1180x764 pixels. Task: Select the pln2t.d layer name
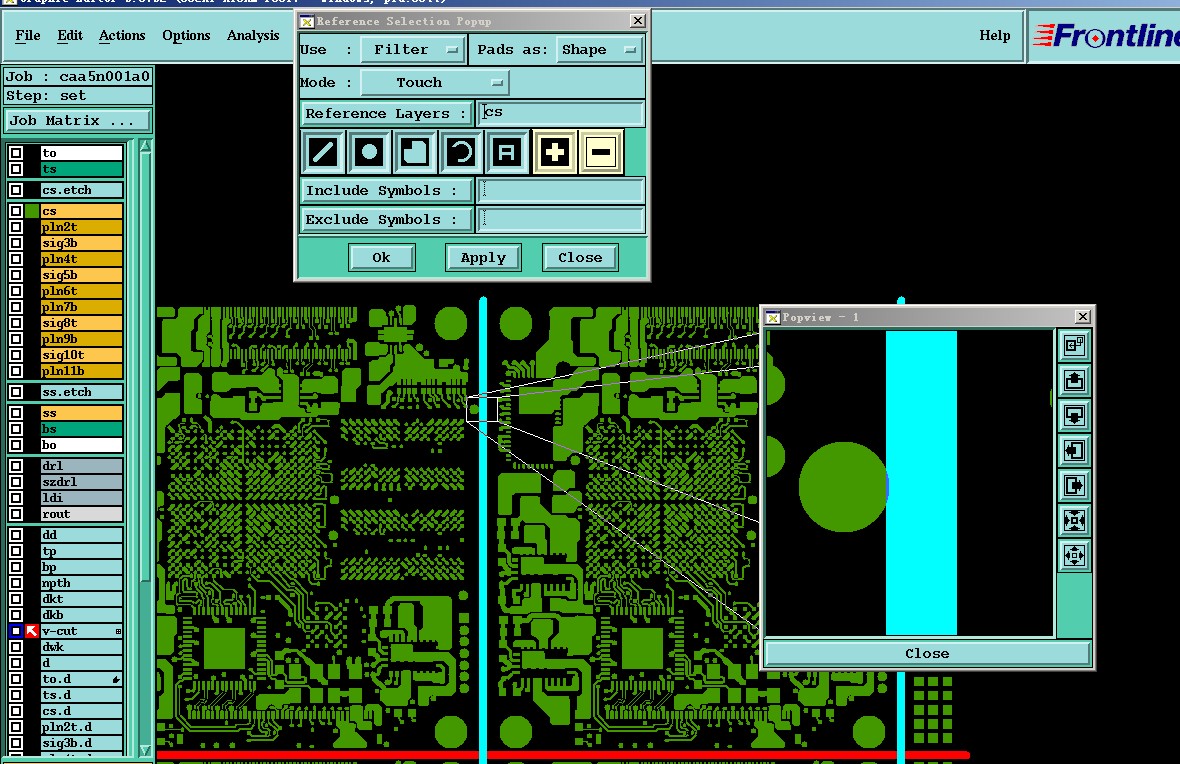(81, 727)
